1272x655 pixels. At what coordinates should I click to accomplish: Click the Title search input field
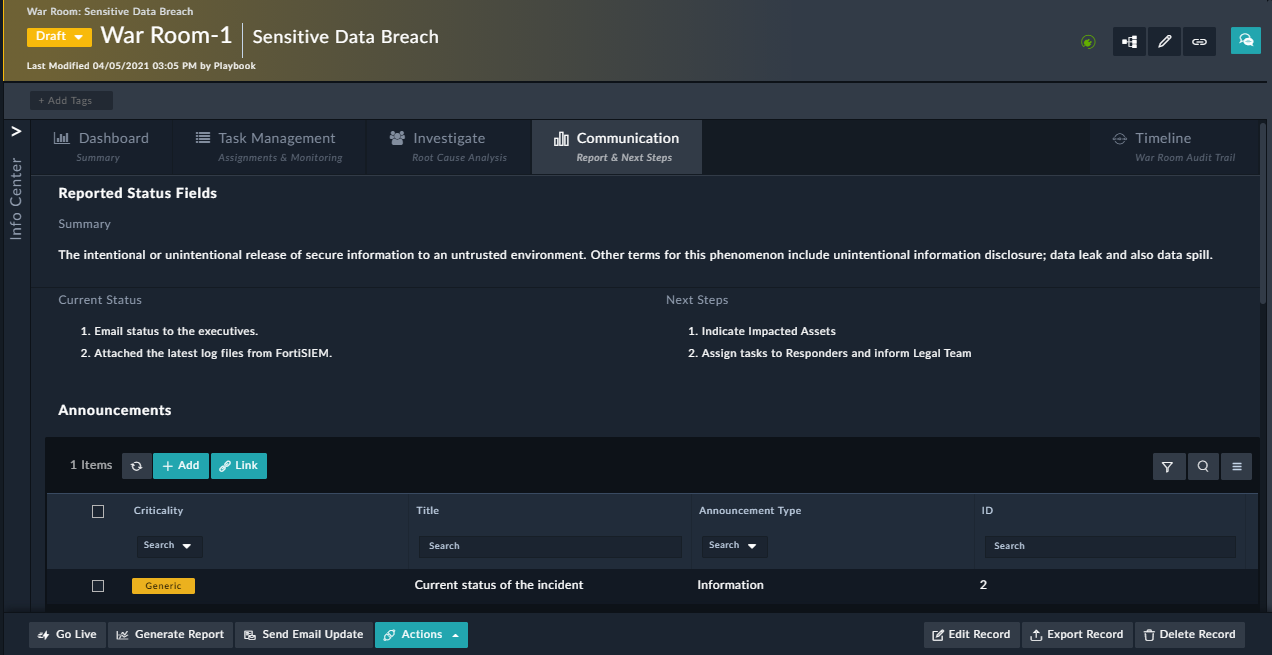coord(549,546)
